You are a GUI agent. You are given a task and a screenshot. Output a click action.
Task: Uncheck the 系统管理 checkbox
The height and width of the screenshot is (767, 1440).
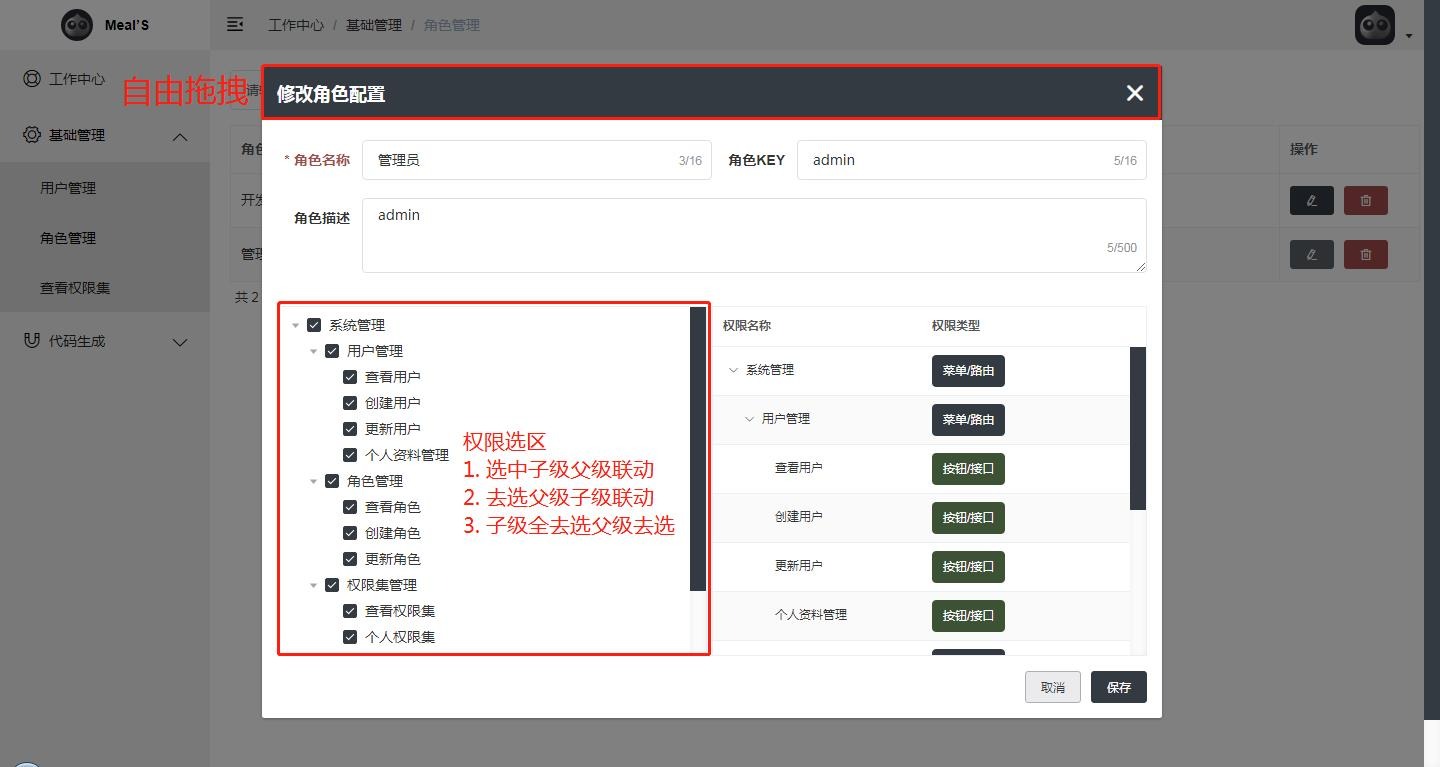(314, 325)
